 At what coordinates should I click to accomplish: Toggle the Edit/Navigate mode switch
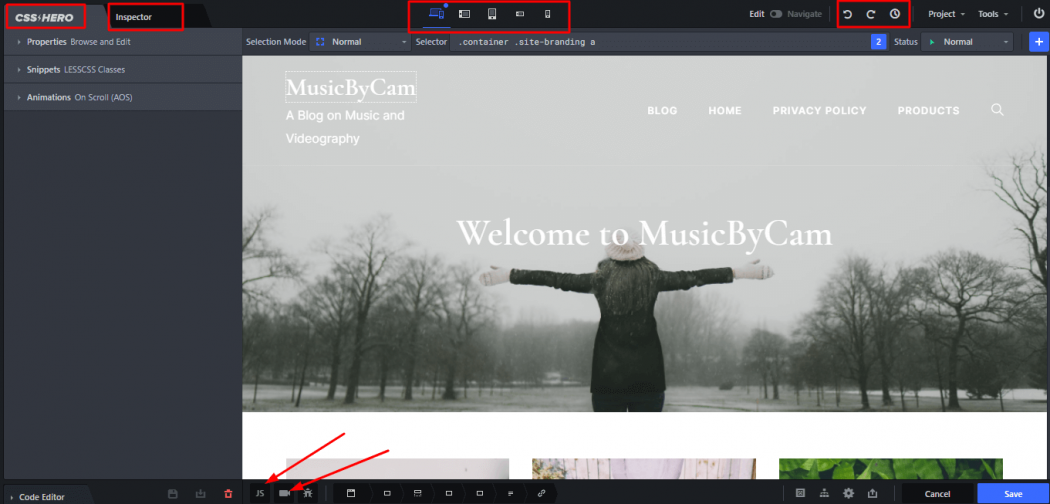pyautogui.click(x=775, y=14)
